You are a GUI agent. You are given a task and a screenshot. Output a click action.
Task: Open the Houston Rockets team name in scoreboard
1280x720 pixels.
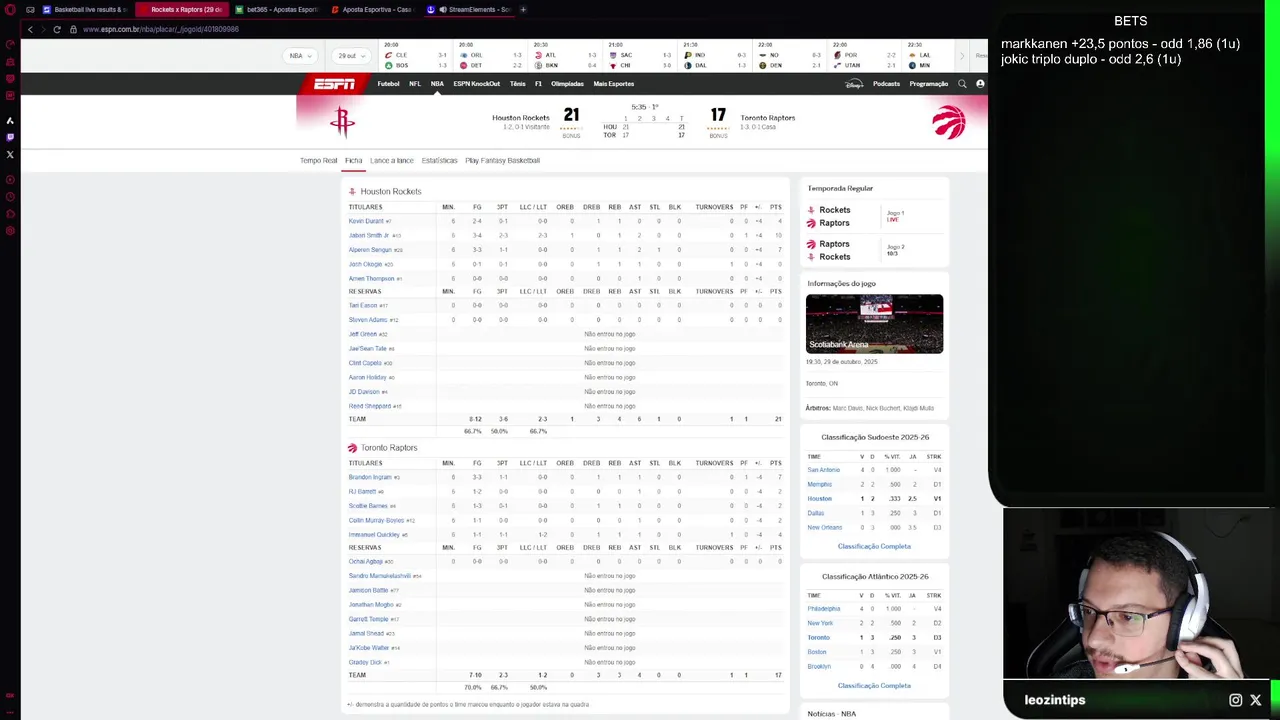[x=520, y=118]
